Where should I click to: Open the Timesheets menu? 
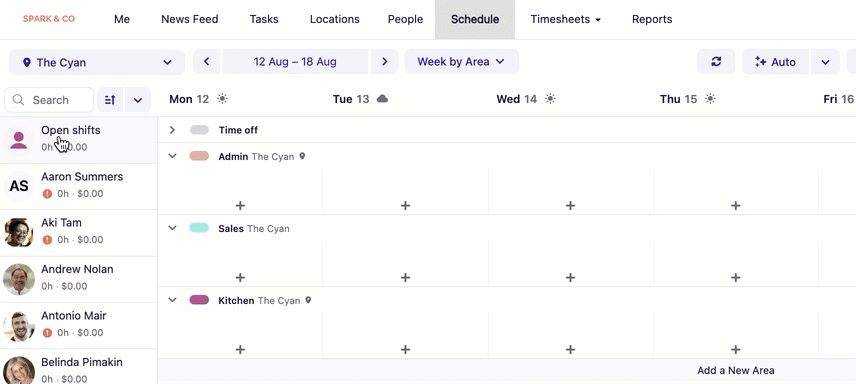pyautogui.click(x=566, y=19)
